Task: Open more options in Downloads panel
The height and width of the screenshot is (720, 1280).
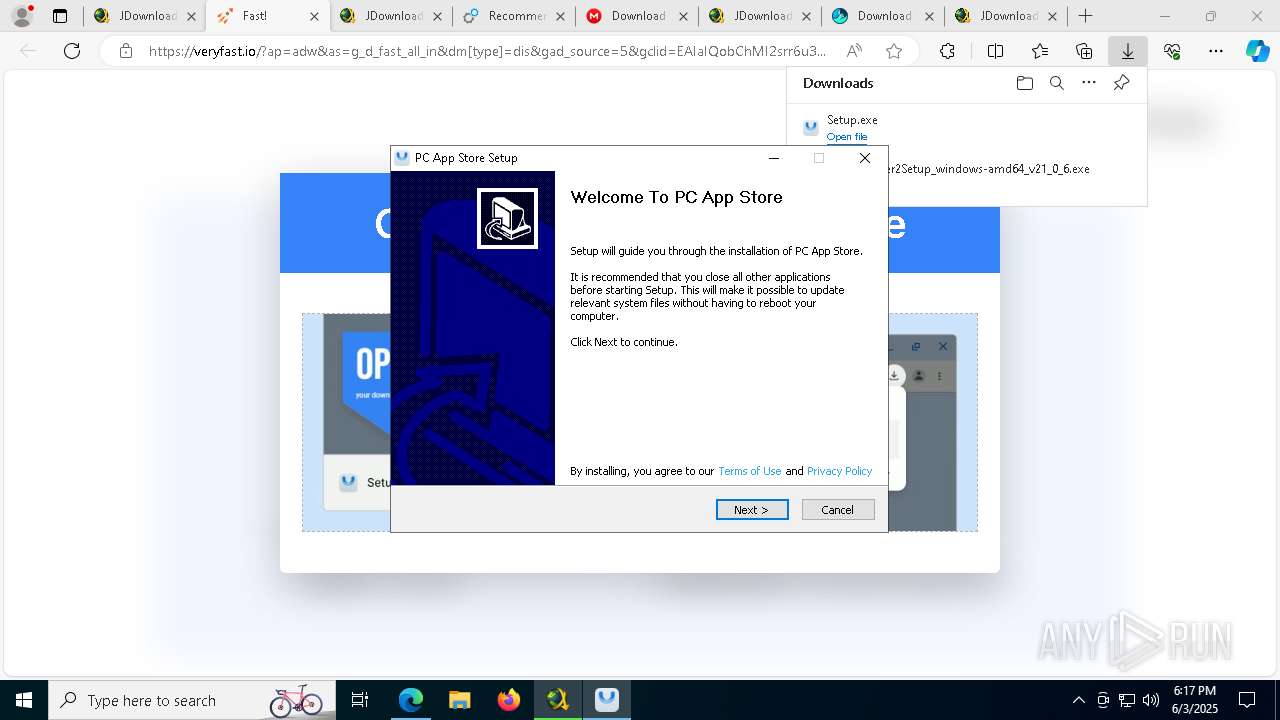Action: point(1089,83)
